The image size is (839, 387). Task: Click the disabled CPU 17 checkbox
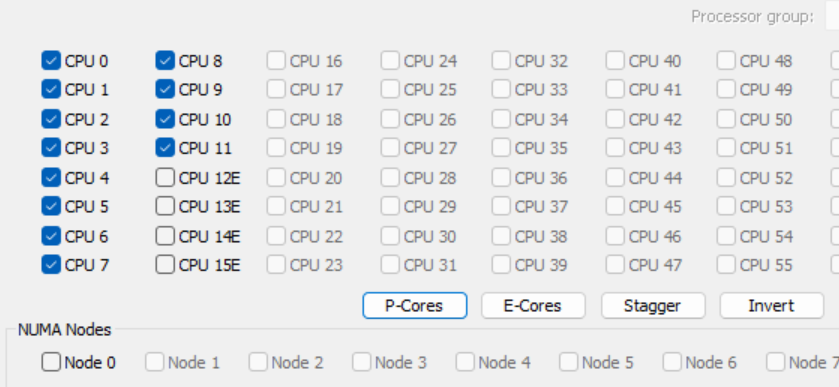click(276, 89)
